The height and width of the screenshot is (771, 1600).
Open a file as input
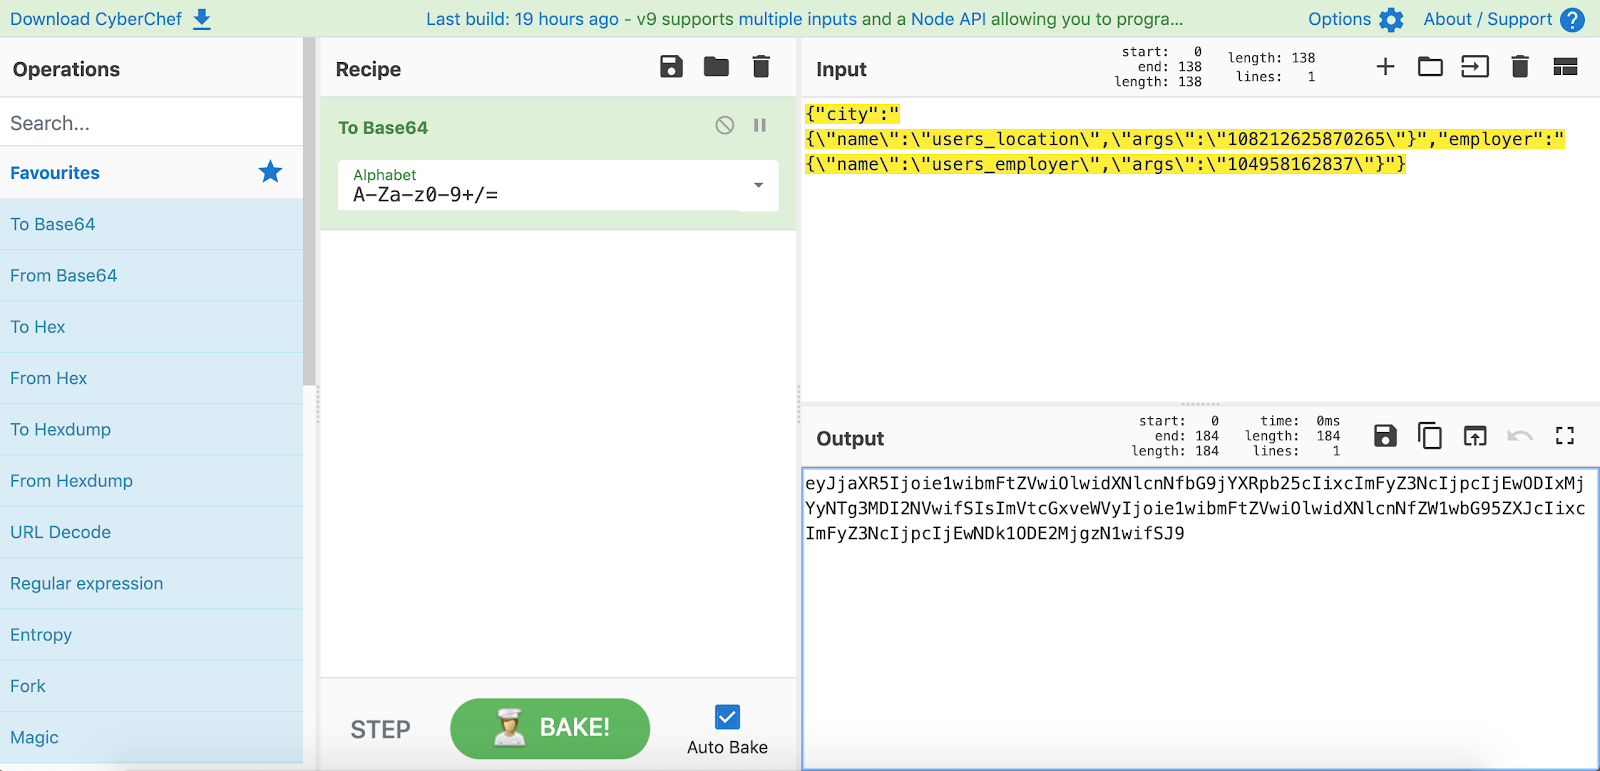[x=1475, y=67]
